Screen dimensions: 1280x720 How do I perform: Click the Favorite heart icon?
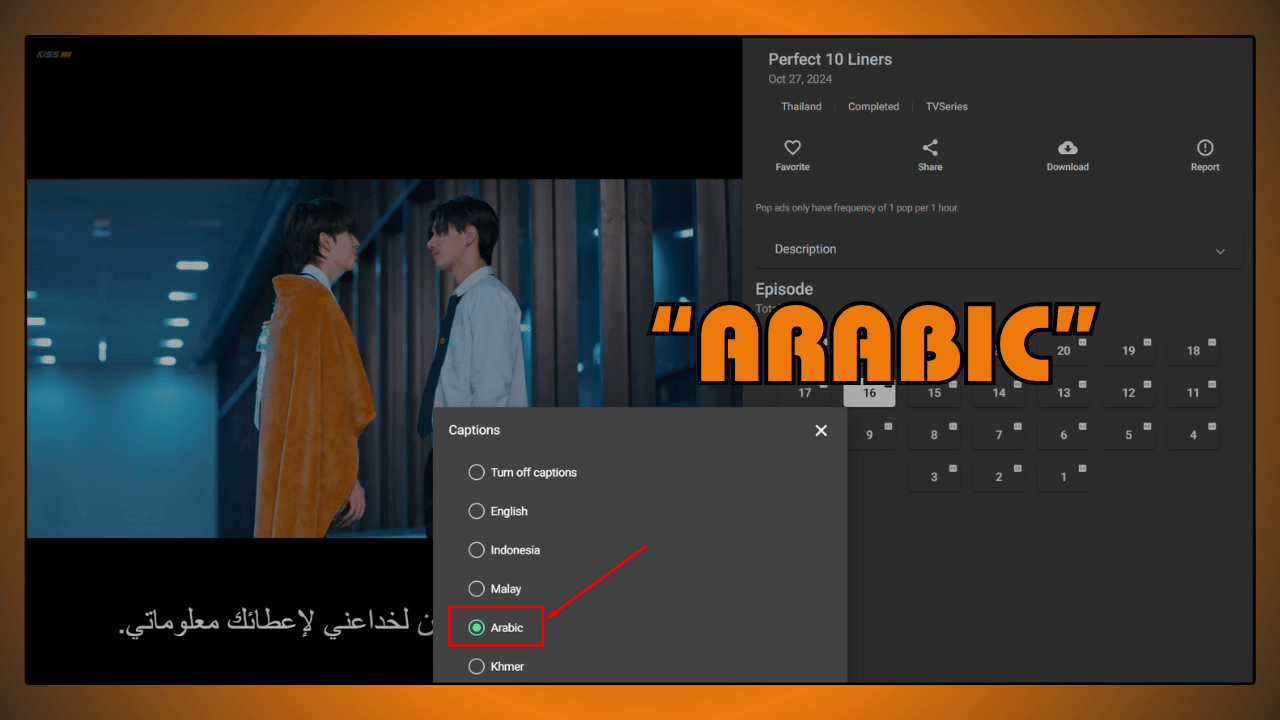pos(792,150)
